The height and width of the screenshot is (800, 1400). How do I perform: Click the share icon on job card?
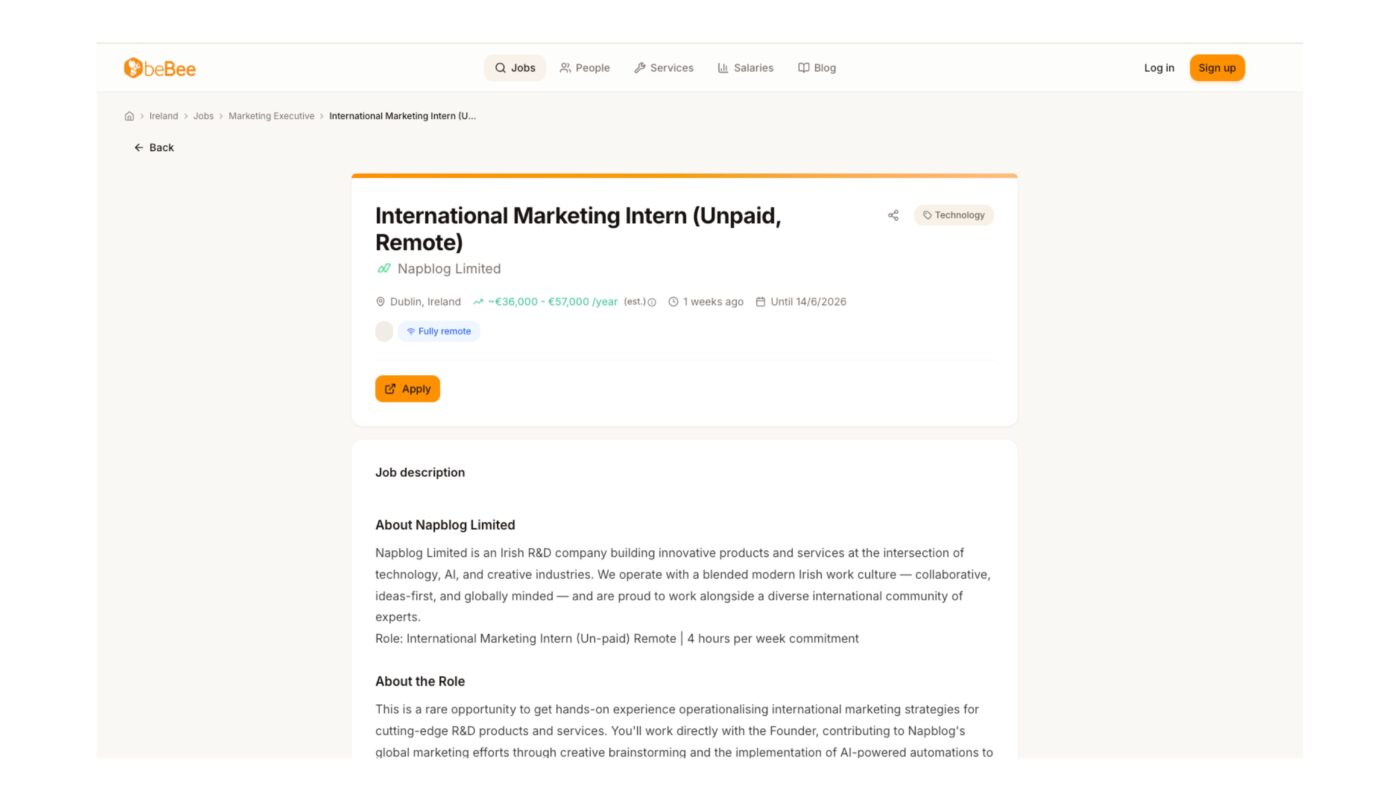pos(893,215)
